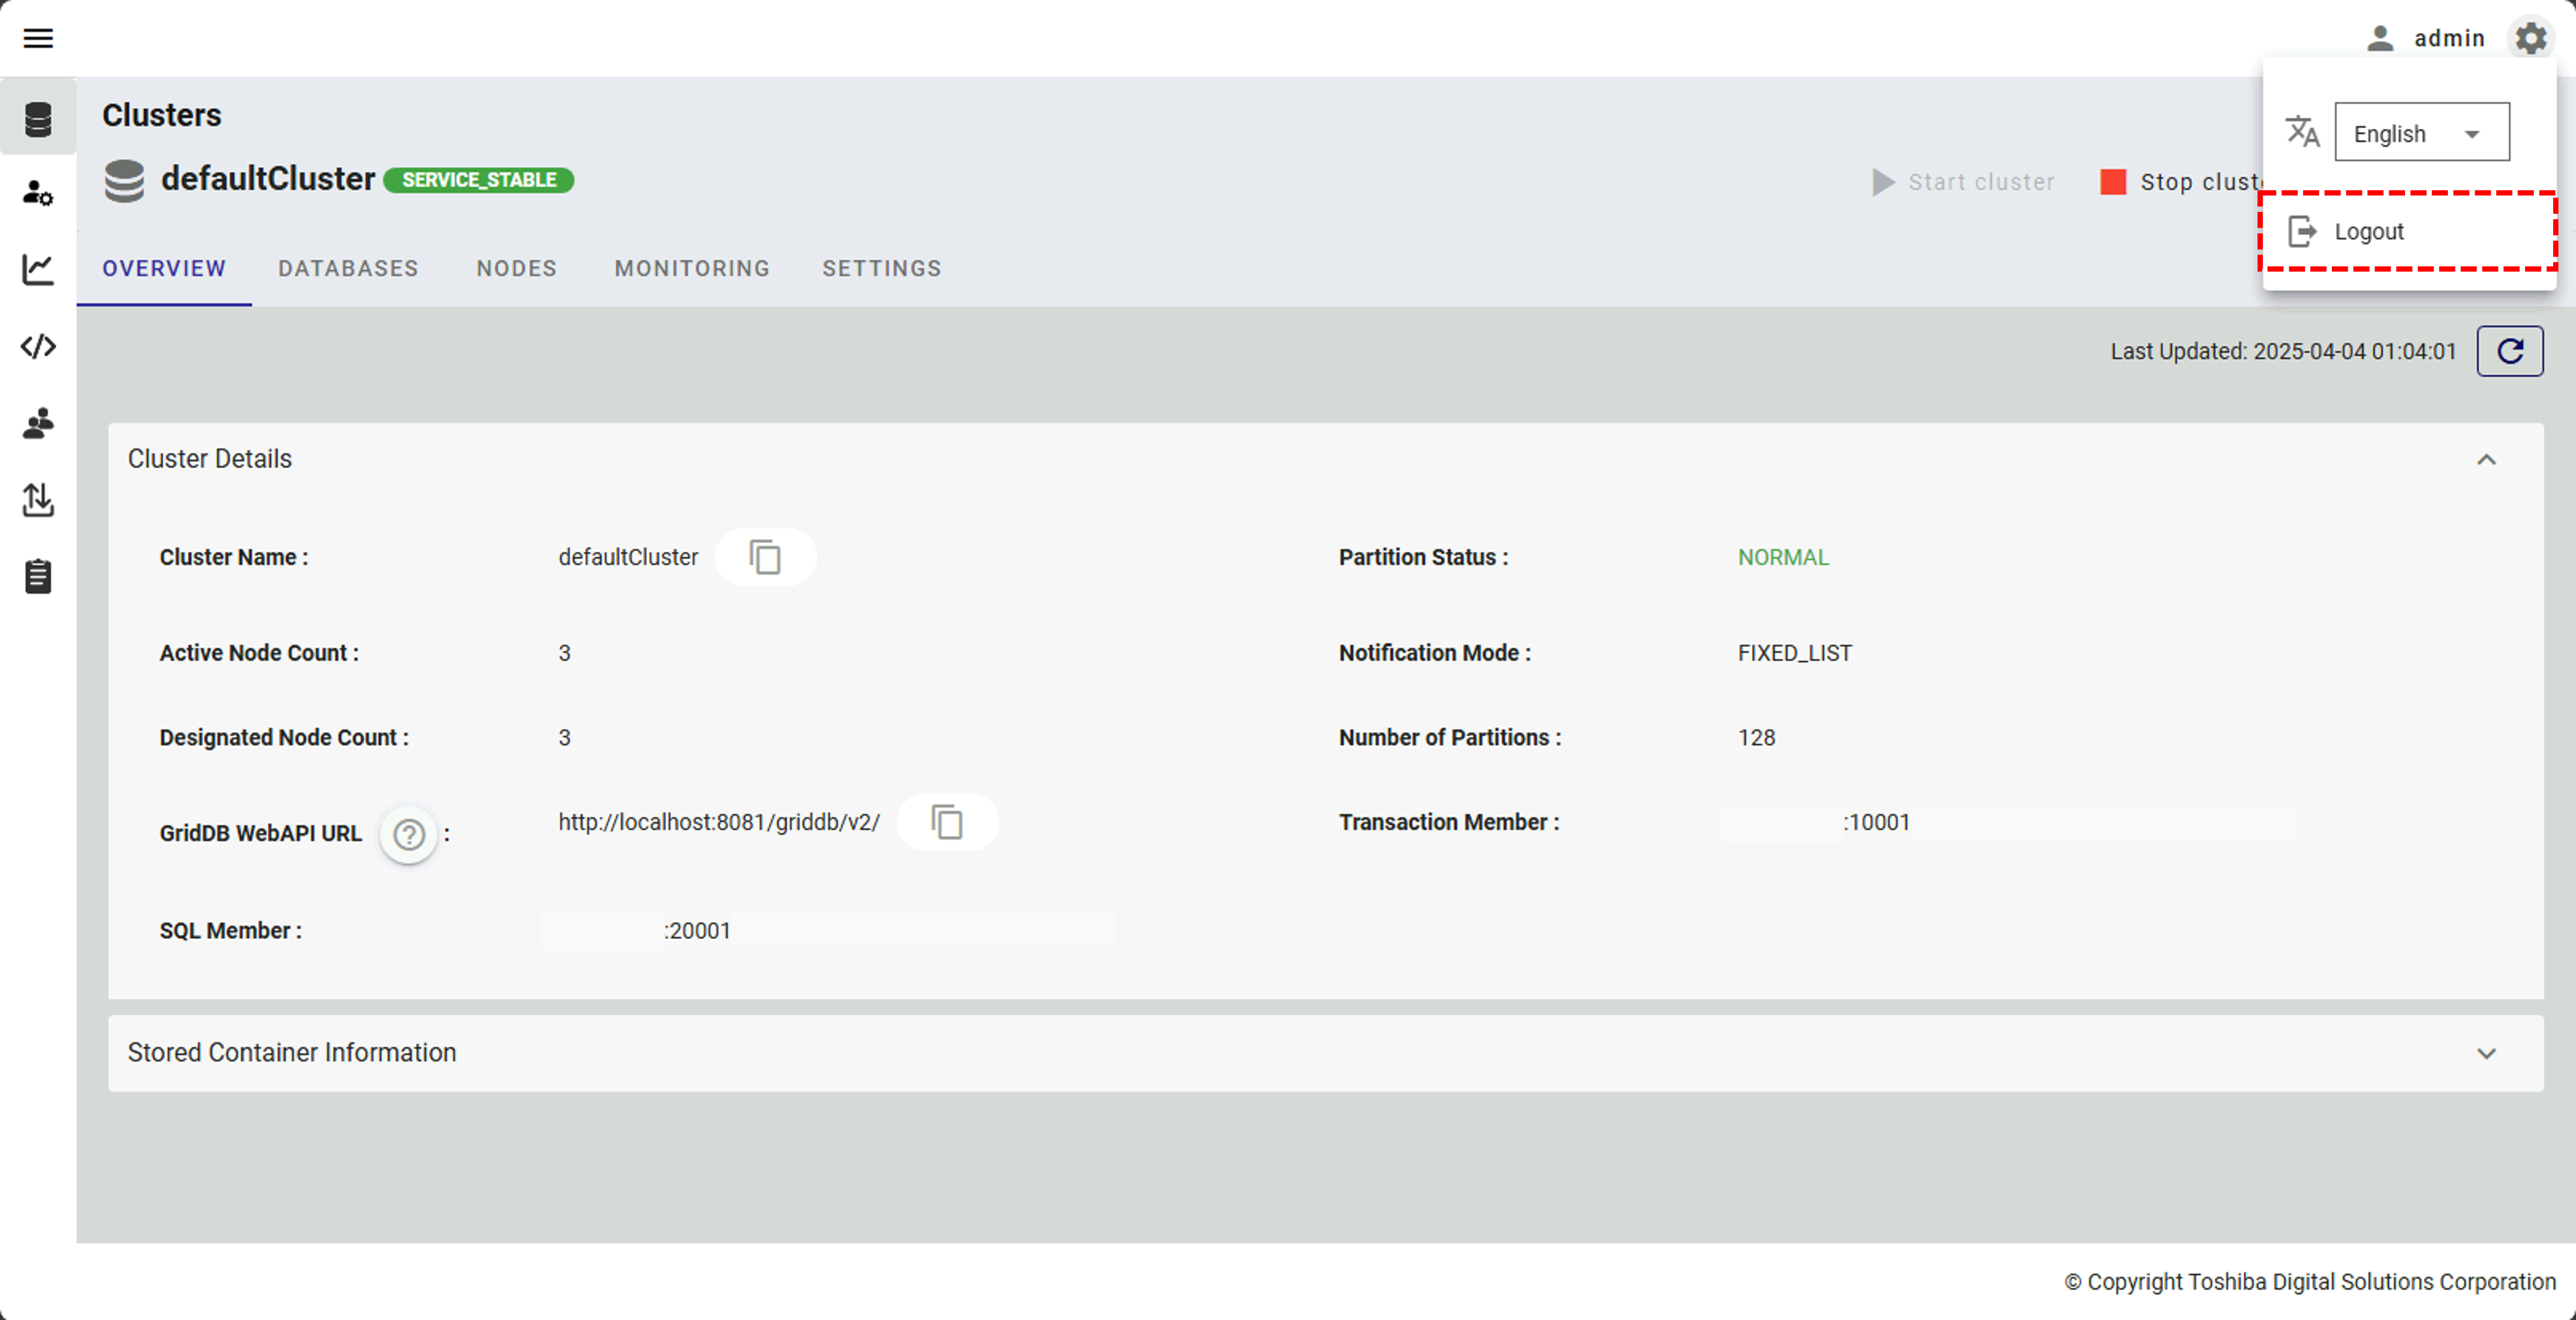
Task: Open user settings sidebar icon
Action: click(x=38, y=193)
